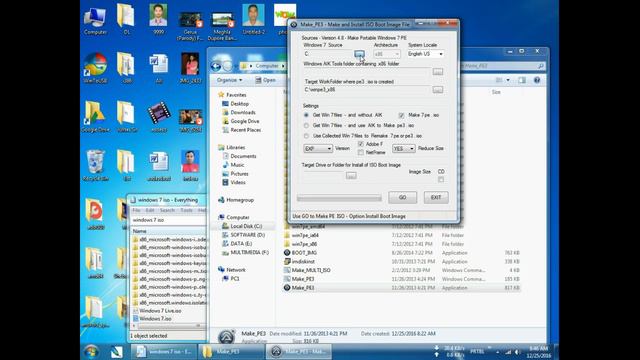Open the YES Reduce Size dropdown
Screen dimensions: 640x360
[403, 149]
